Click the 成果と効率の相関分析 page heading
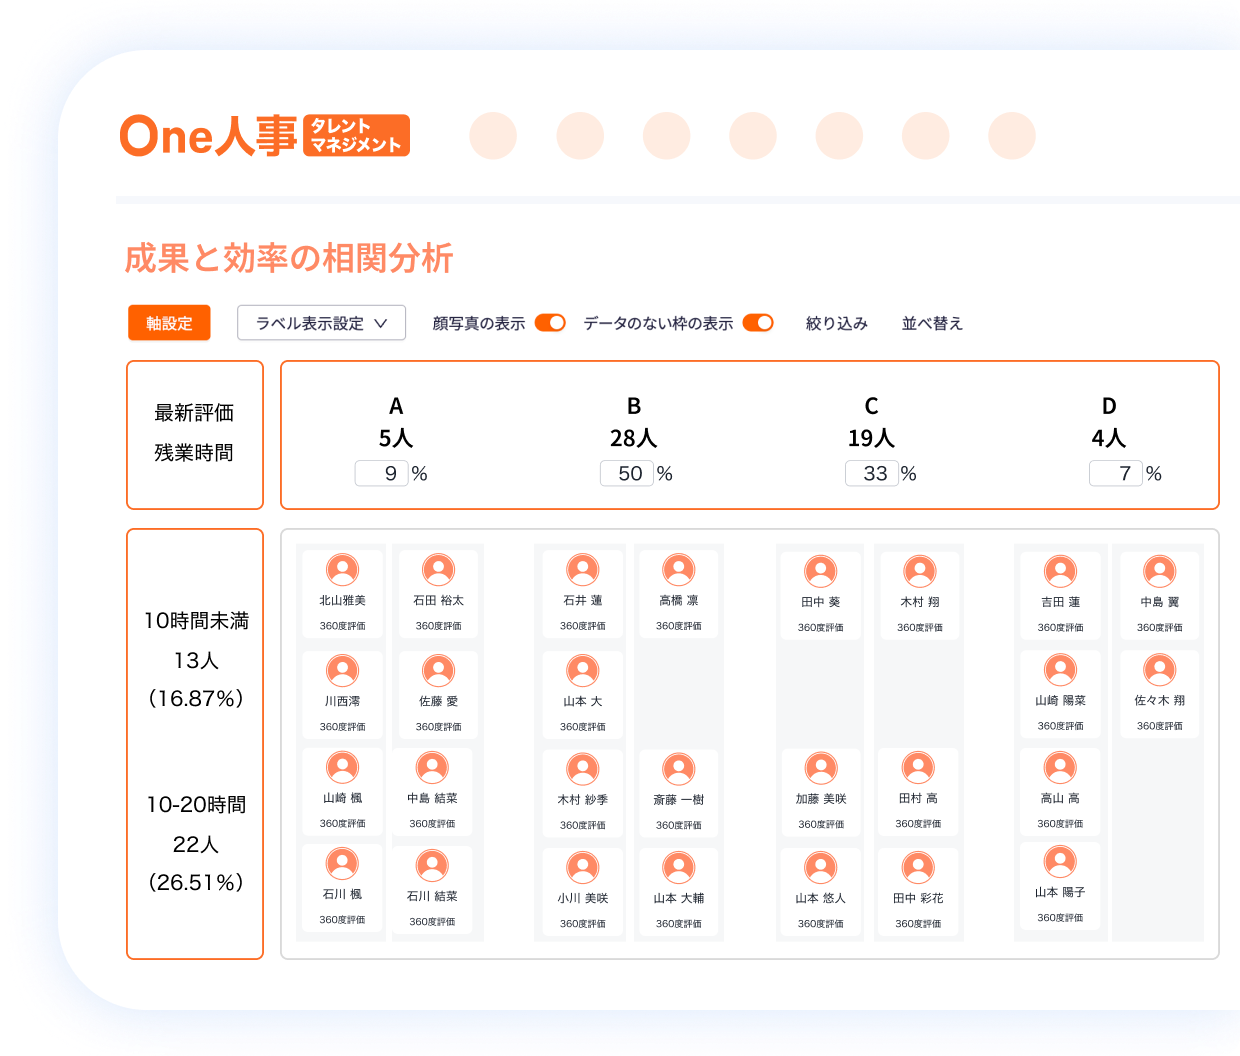The width and height of the screenshot is (1240, 1056). (289, 258)
